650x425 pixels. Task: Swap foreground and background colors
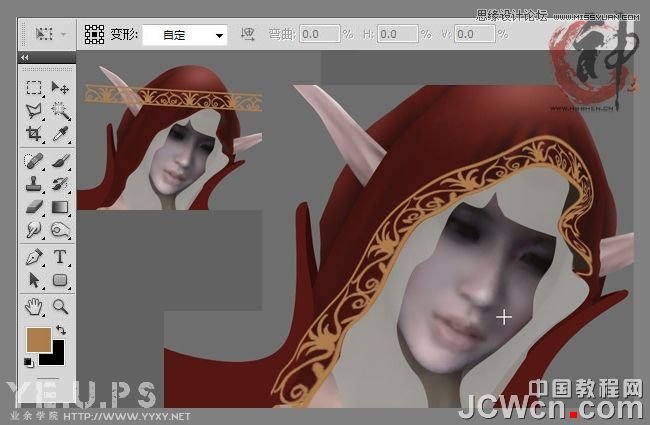[x=61, y=330]
